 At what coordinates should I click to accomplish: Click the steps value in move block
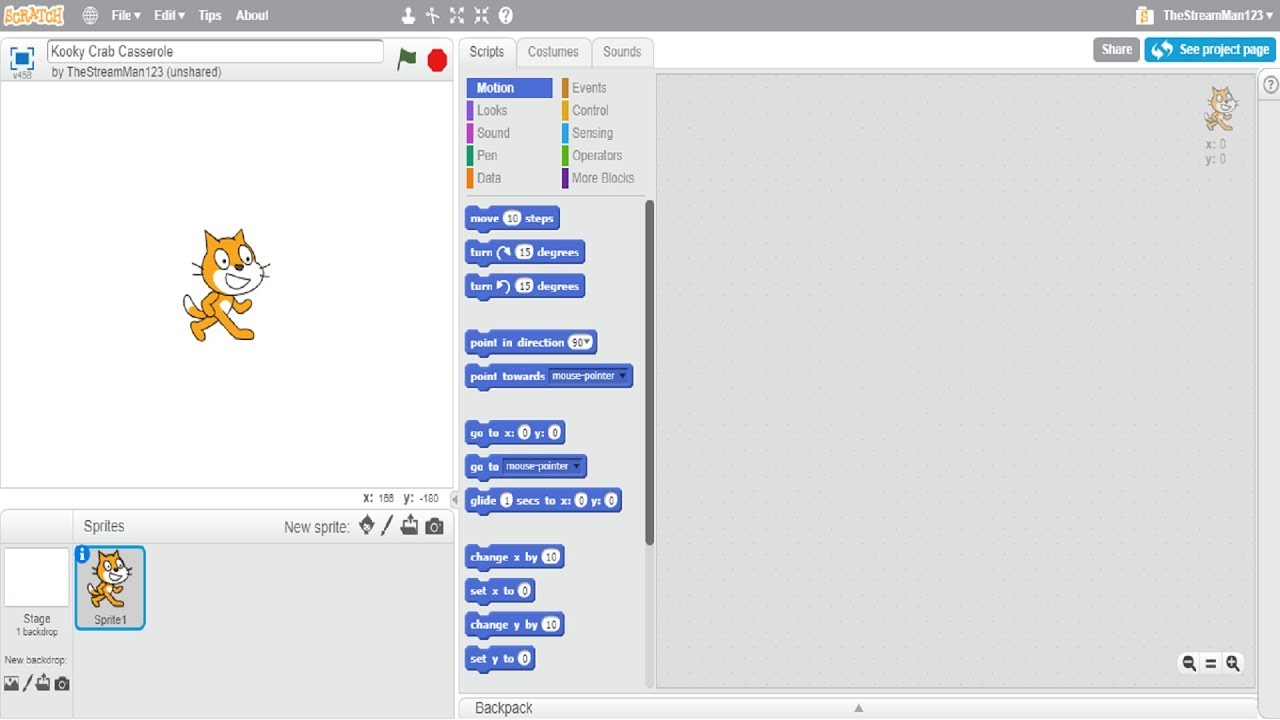coord(512,218)
